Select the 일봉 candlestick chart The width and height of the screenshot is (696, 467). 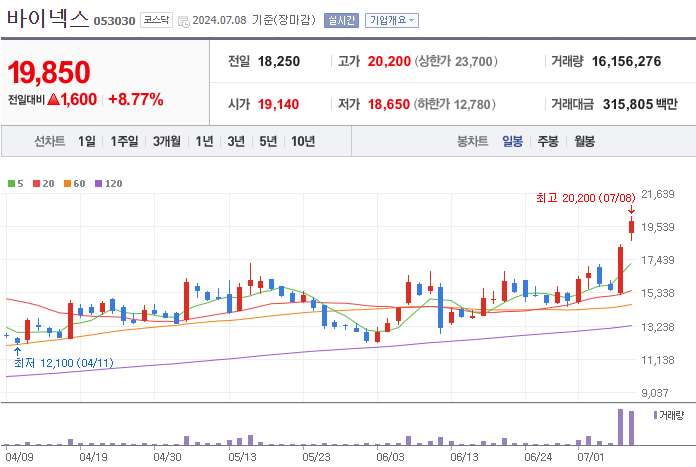click(x=512, y=141)
